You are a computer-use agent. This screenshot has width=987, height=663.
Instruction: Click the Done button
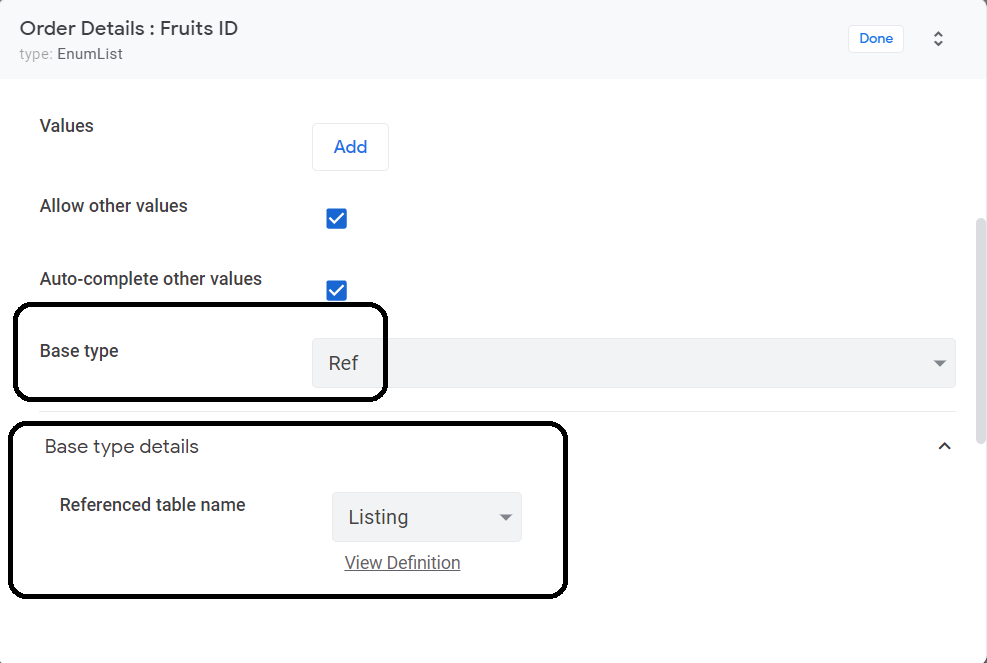[876, 39]
